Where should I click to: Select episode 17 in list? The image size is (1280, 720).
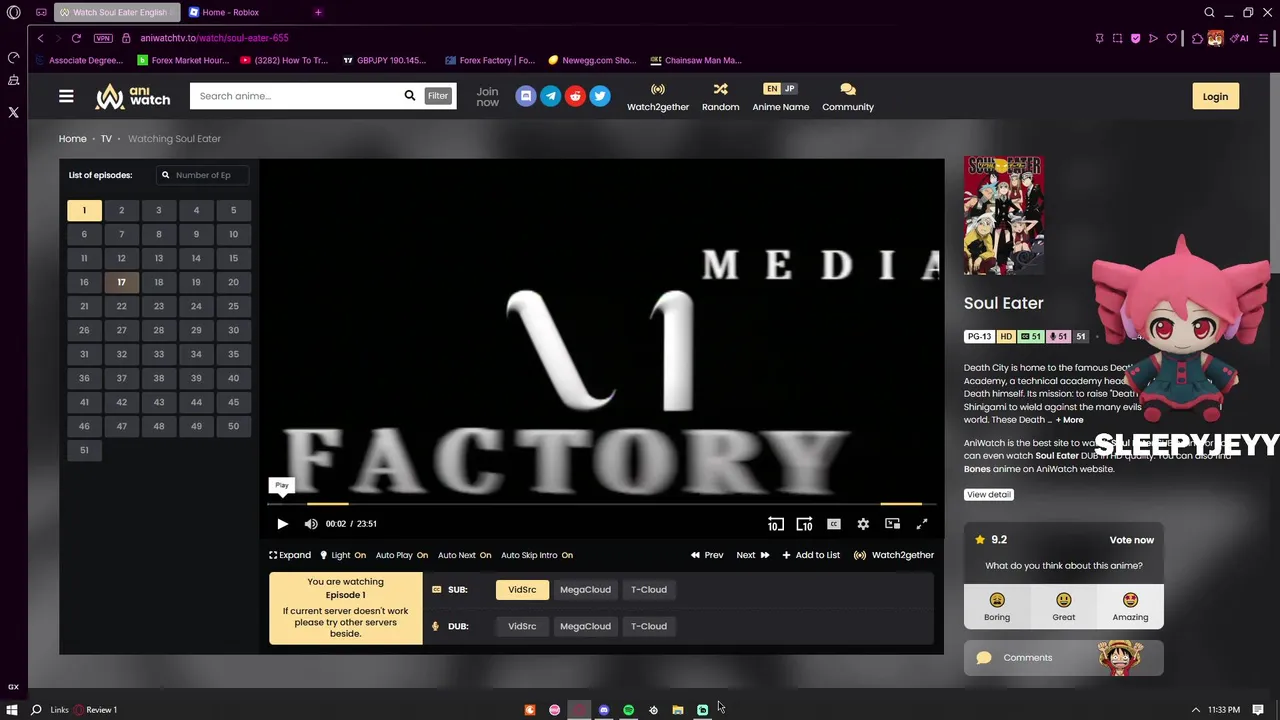click(121, 282)
